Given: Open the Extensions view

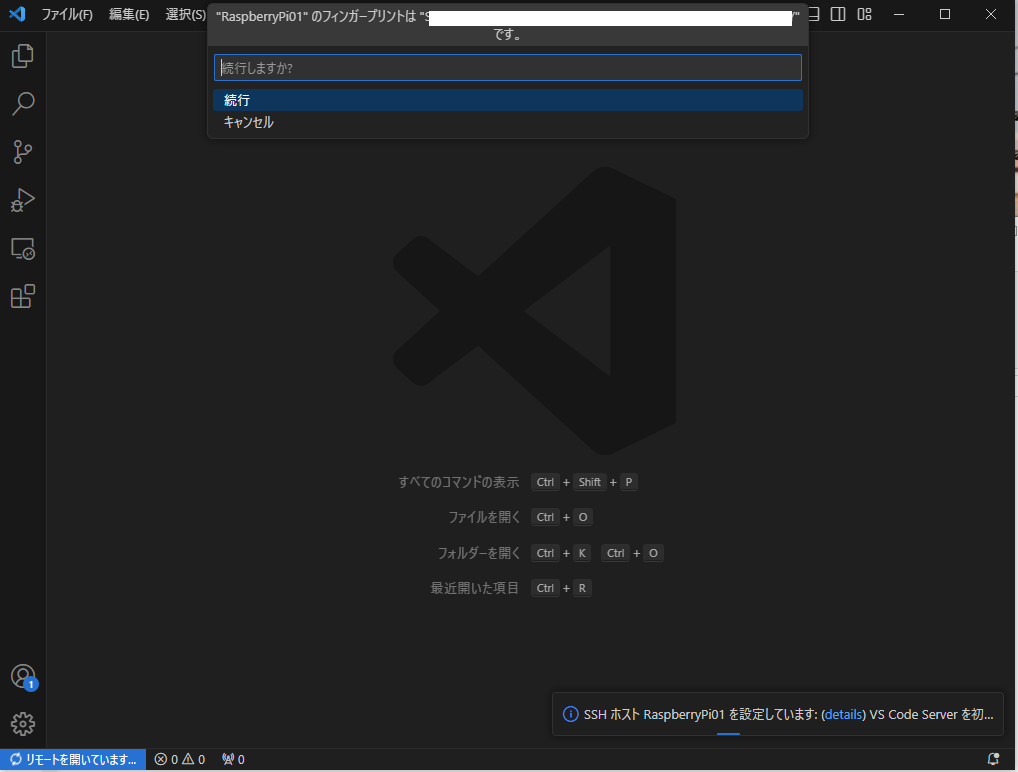Looking at the screenshot, I should pos(22,296).
